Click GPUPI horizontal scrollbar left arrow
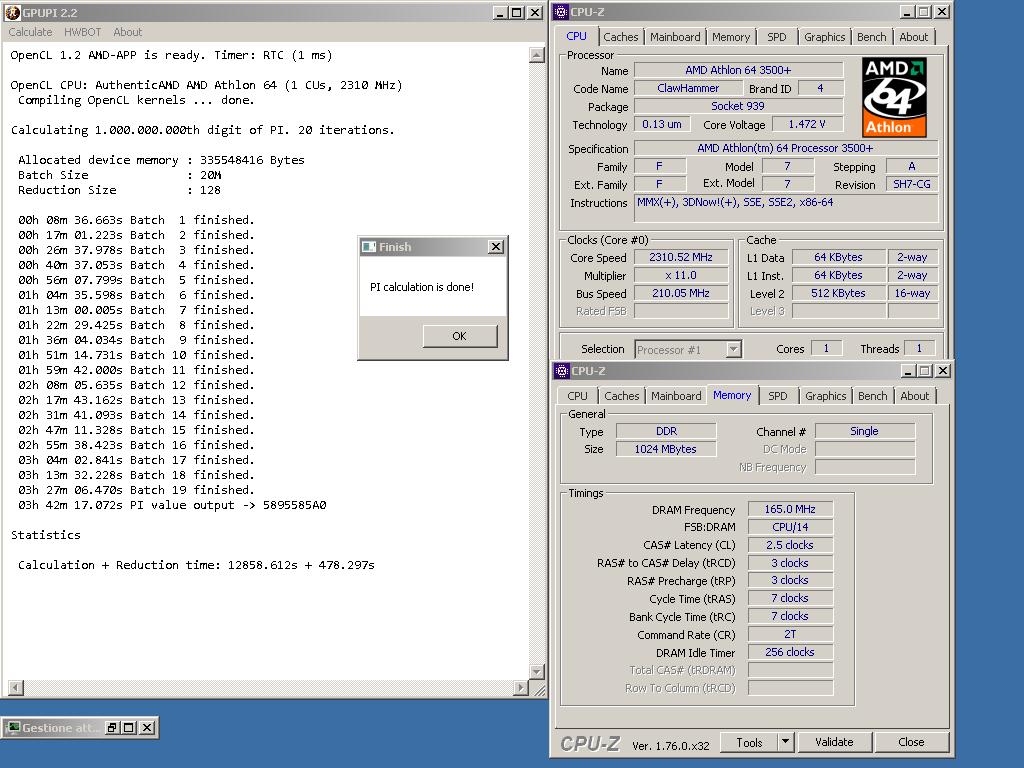The image size is (1024, 768). (x=16, y=688)
